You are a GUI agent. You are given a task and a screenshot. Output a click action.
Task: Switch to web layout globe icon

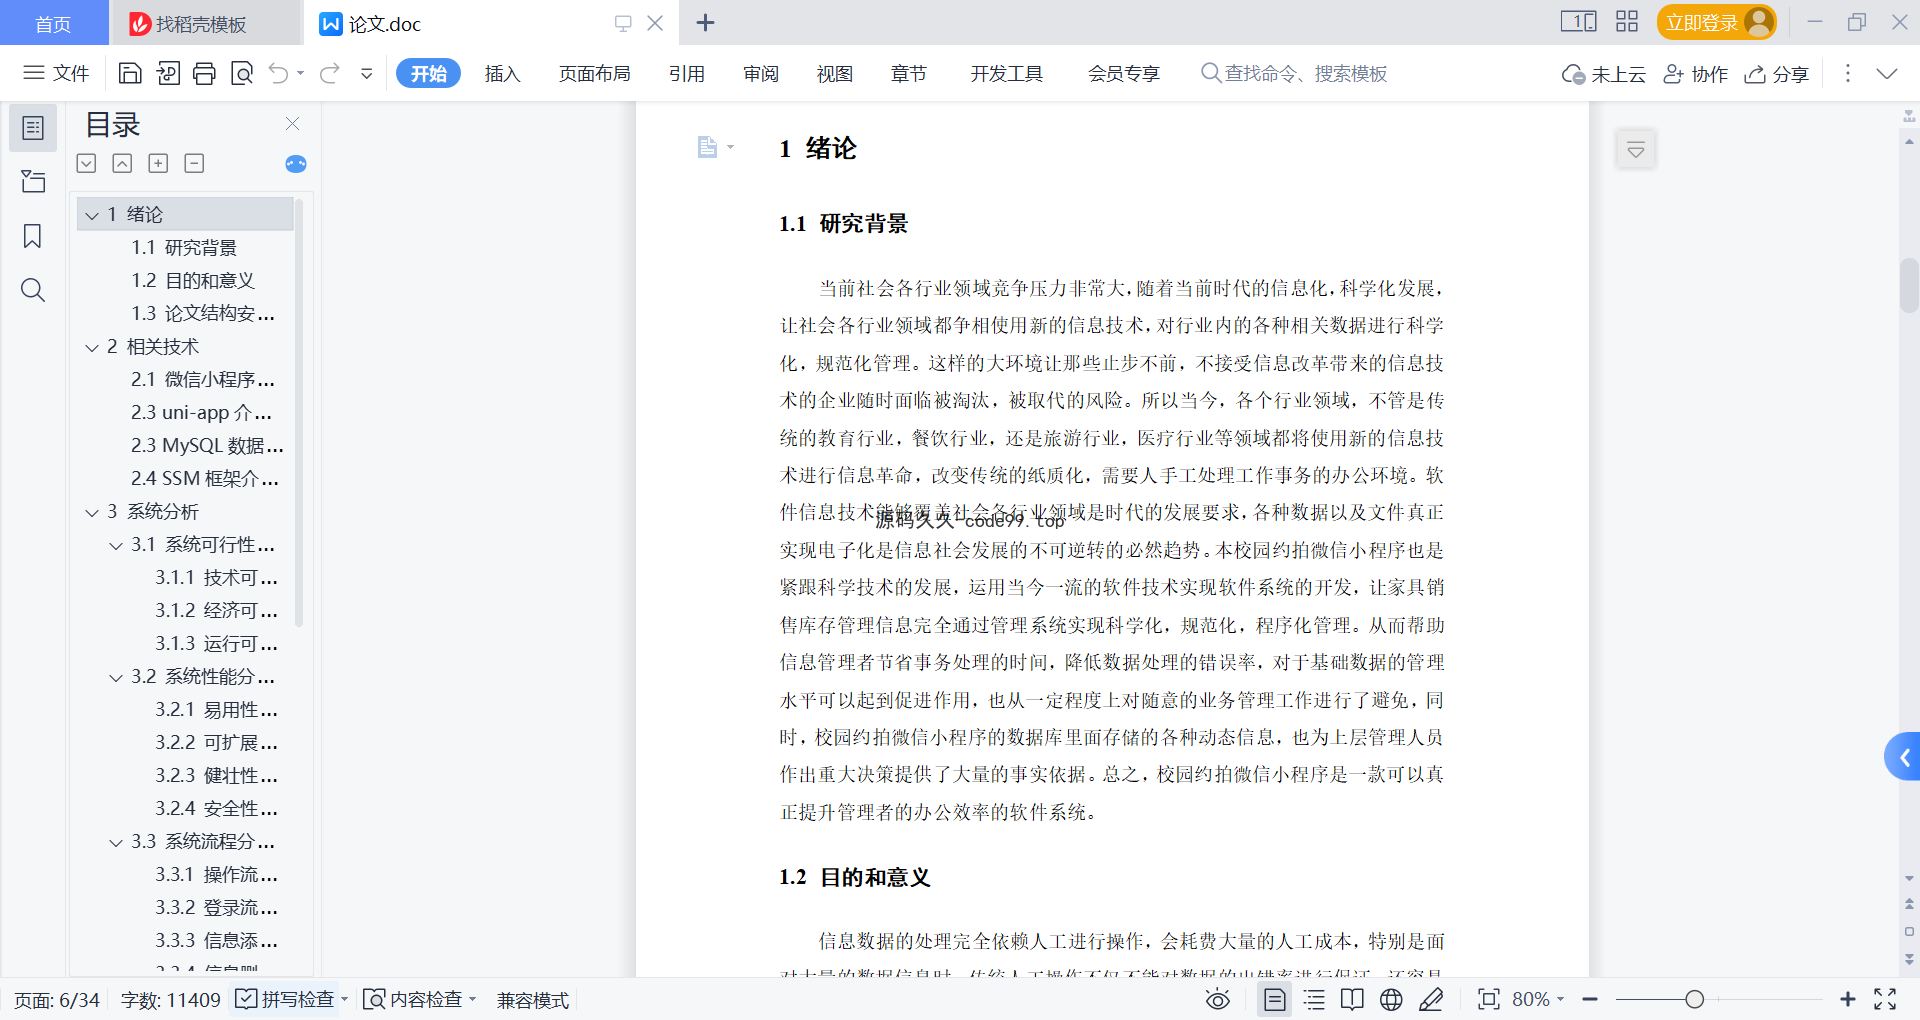pos(1391,999)
